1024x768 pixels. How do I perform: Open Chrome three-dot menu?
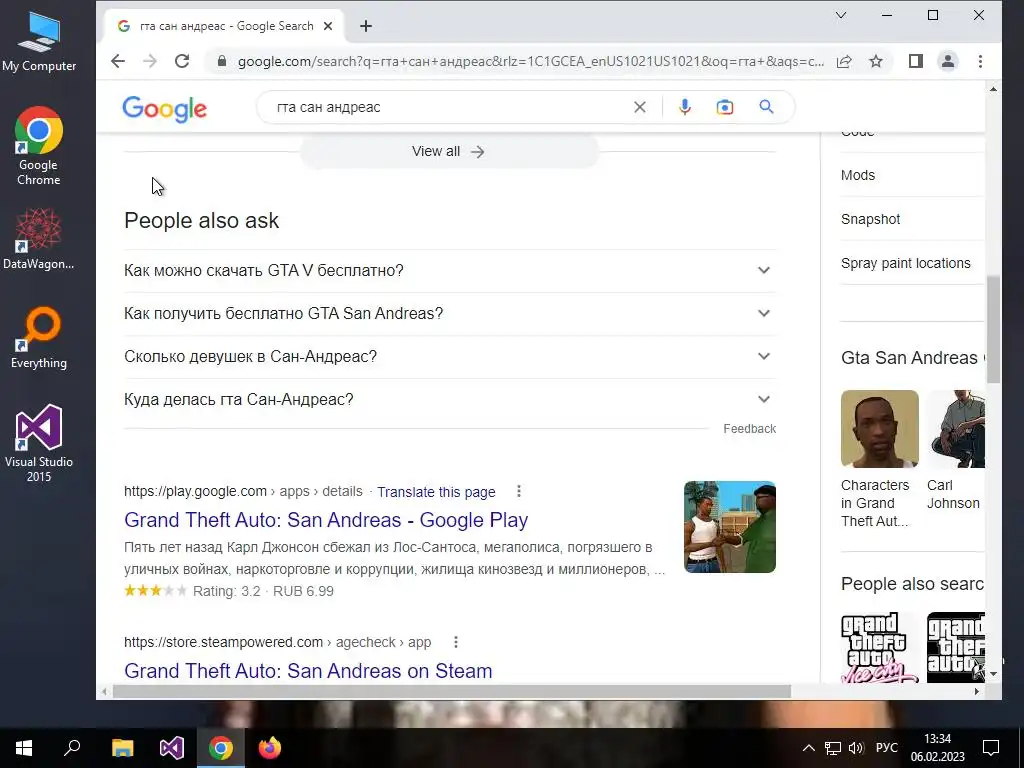tap(980, 61)
